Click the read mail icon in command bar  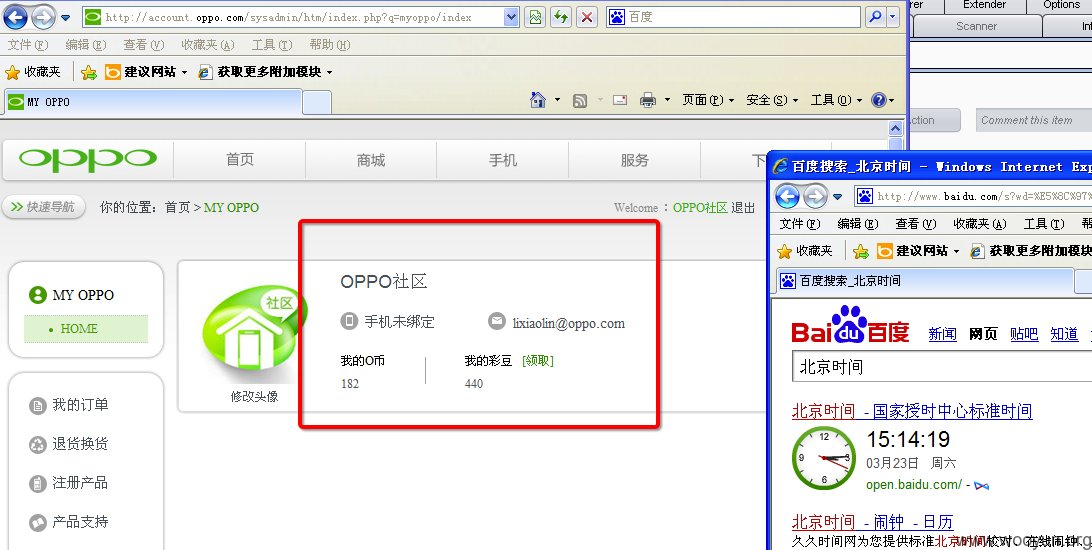620,100
